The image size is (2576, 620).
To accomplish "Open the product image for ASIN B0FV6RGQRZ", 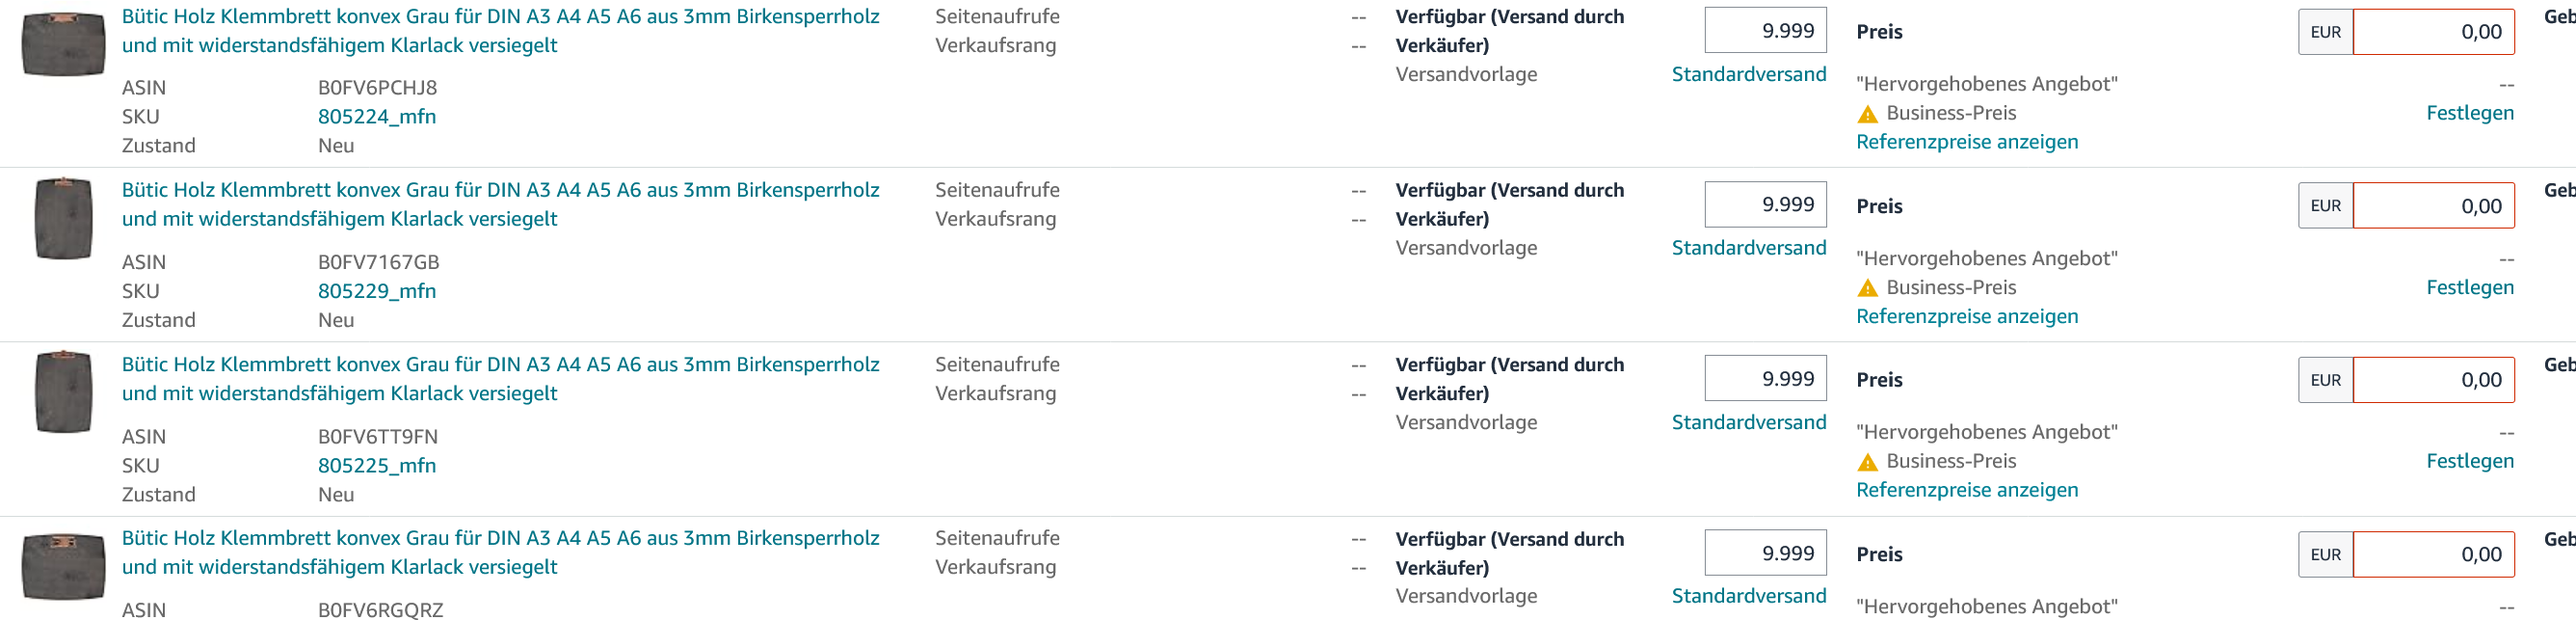I will coord(63,567).
